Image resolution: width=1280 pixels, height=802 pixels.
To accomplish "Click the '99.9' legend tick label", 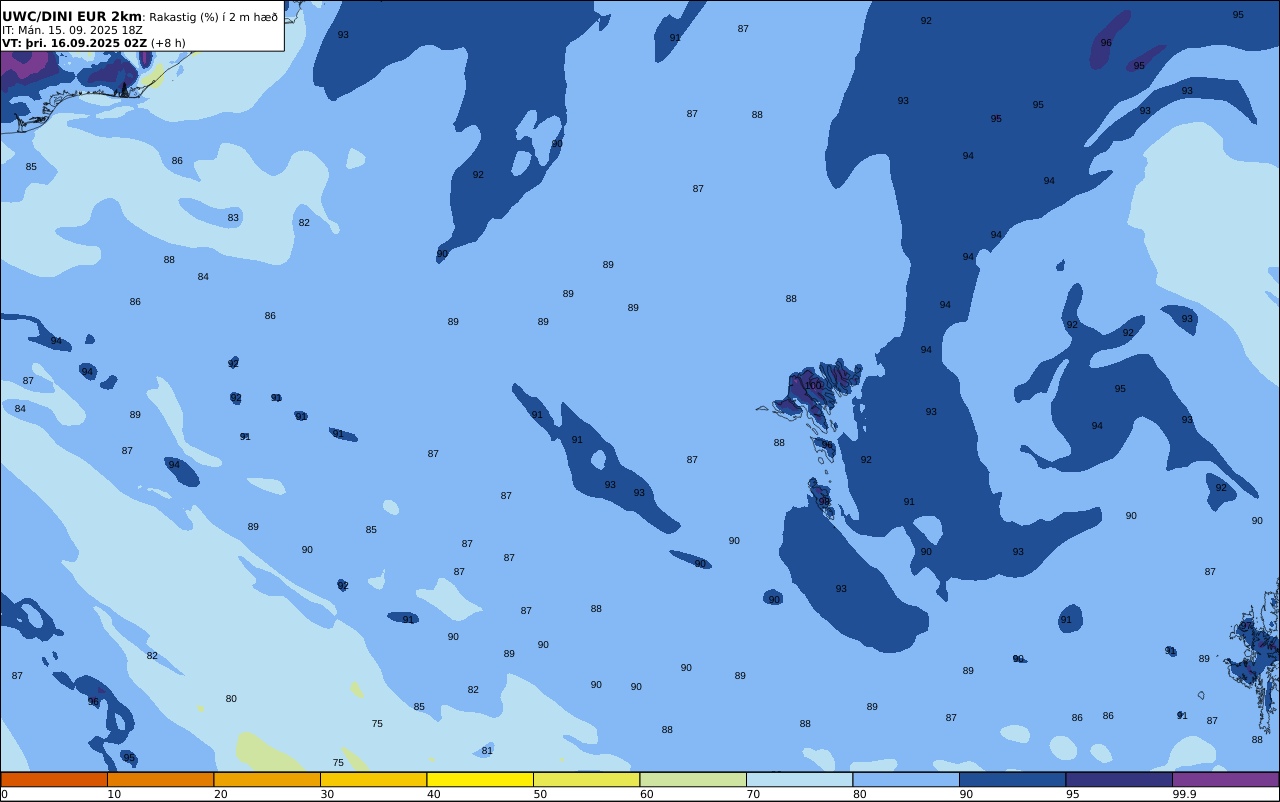I will click(1185, 794).
